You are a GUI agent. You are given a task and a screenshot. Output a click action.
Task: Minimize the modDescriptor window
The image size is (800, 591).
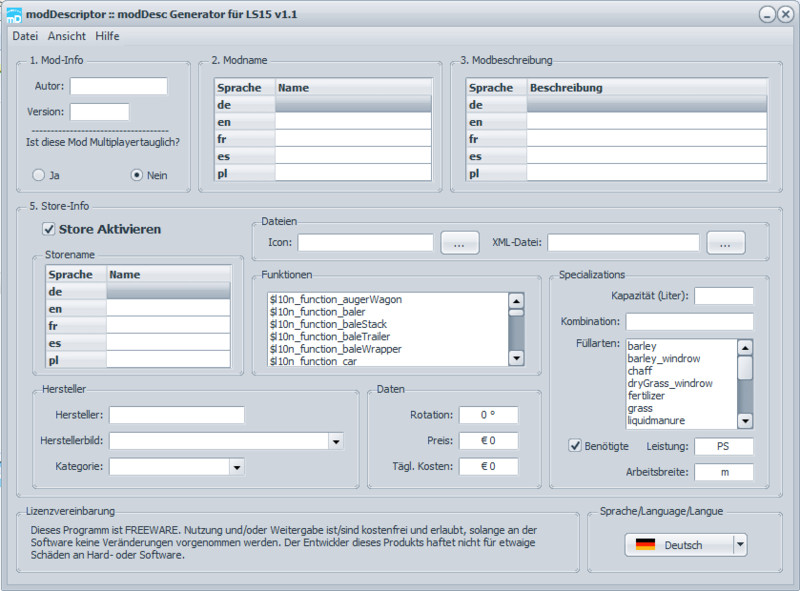click(x=766, y=14)
